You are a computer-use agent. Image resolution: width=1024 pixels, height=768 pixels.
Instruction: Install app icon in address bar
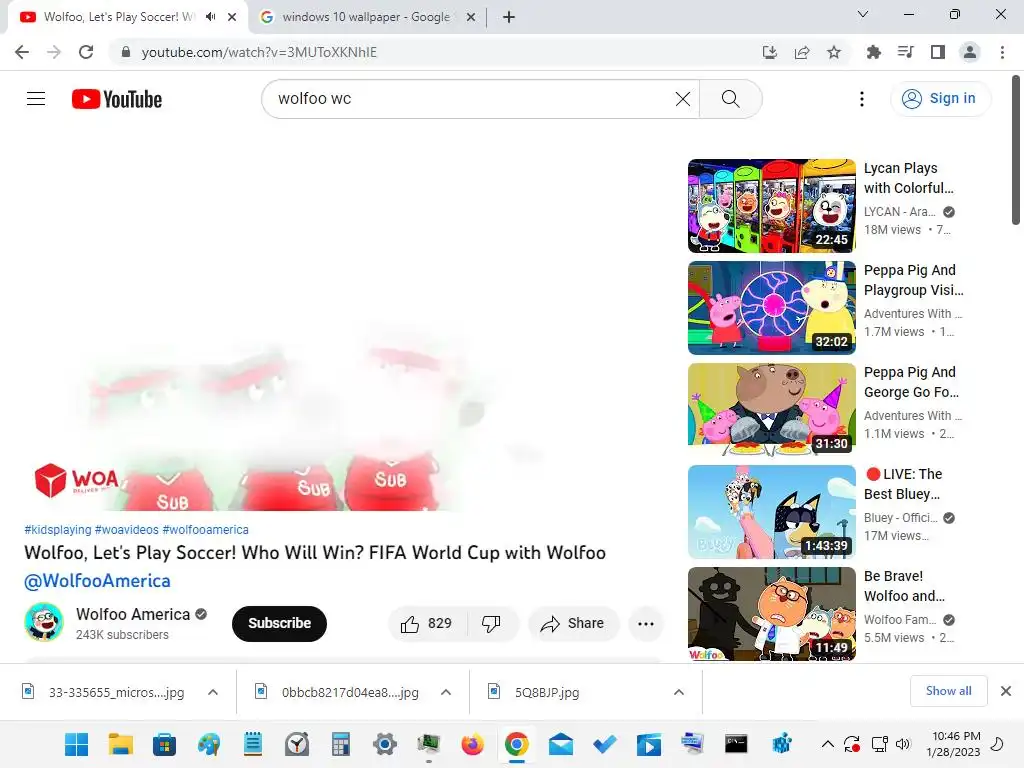pyautogui.click(x=769, y=52)
